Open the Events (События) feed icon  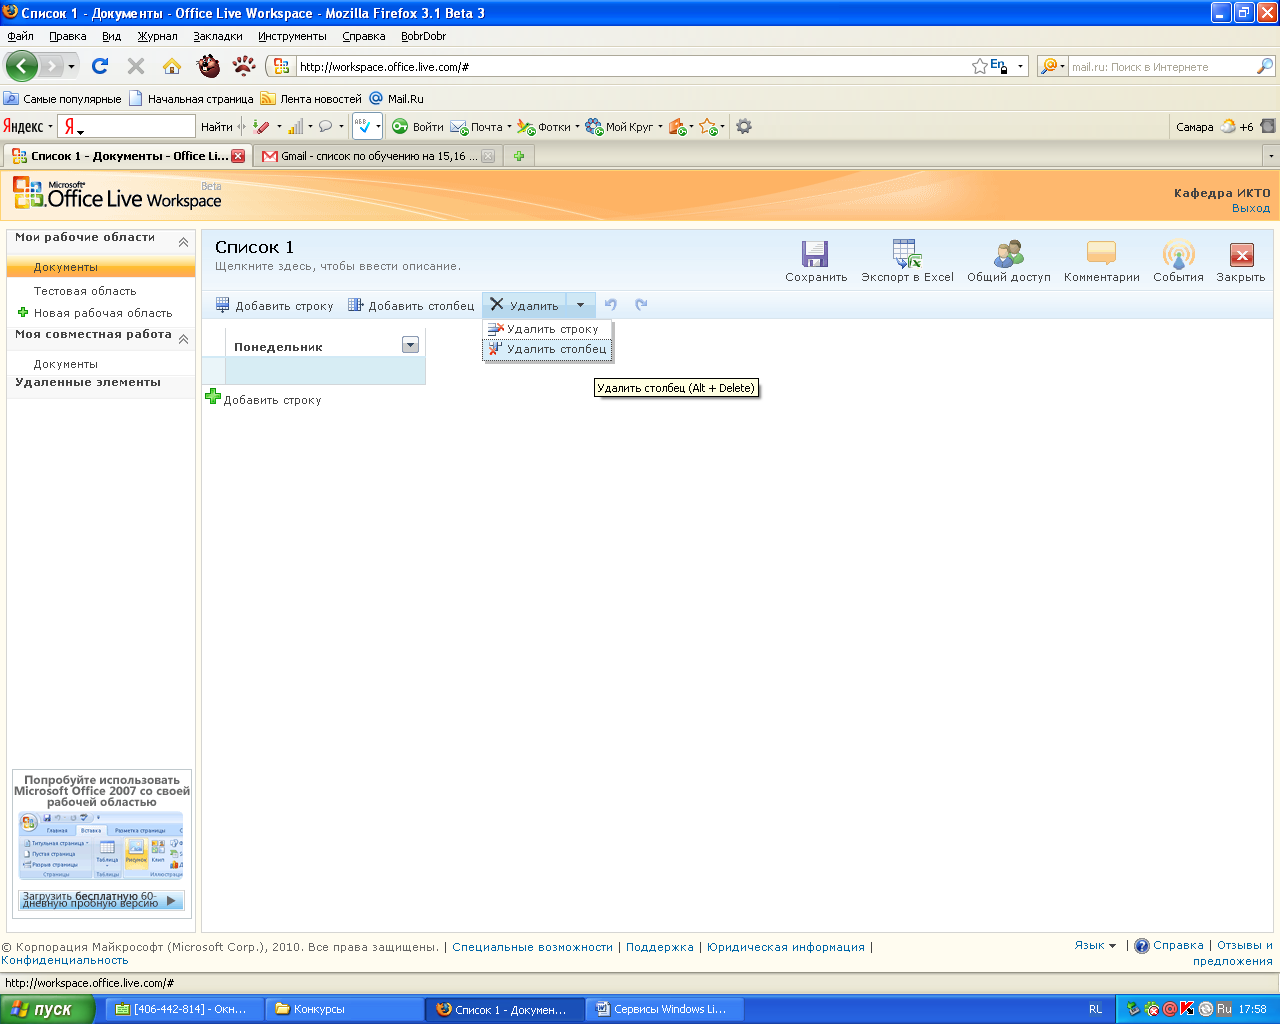coord(1178,253)
